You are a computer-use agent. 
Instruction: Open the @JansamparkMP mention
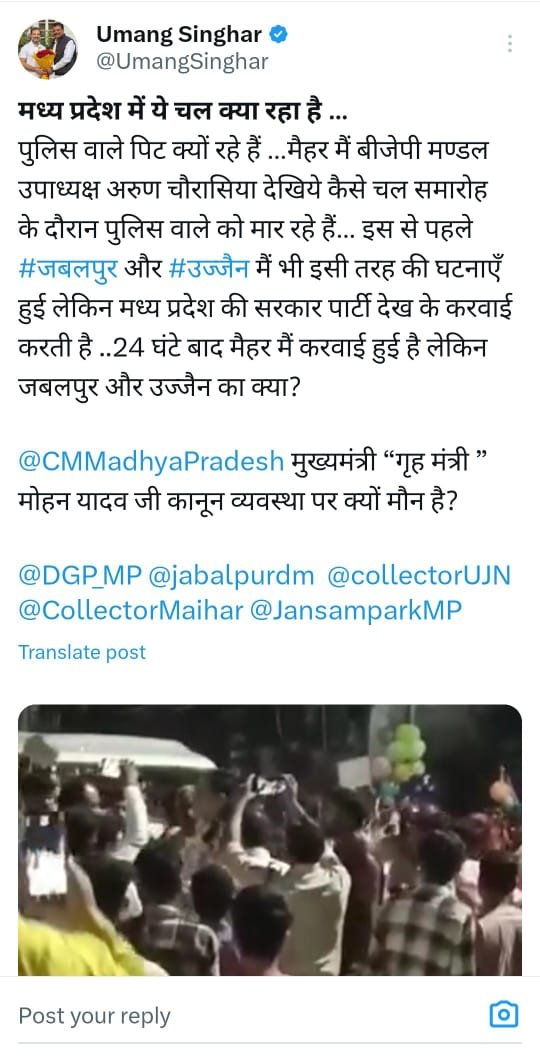click(x=356, y=611)
